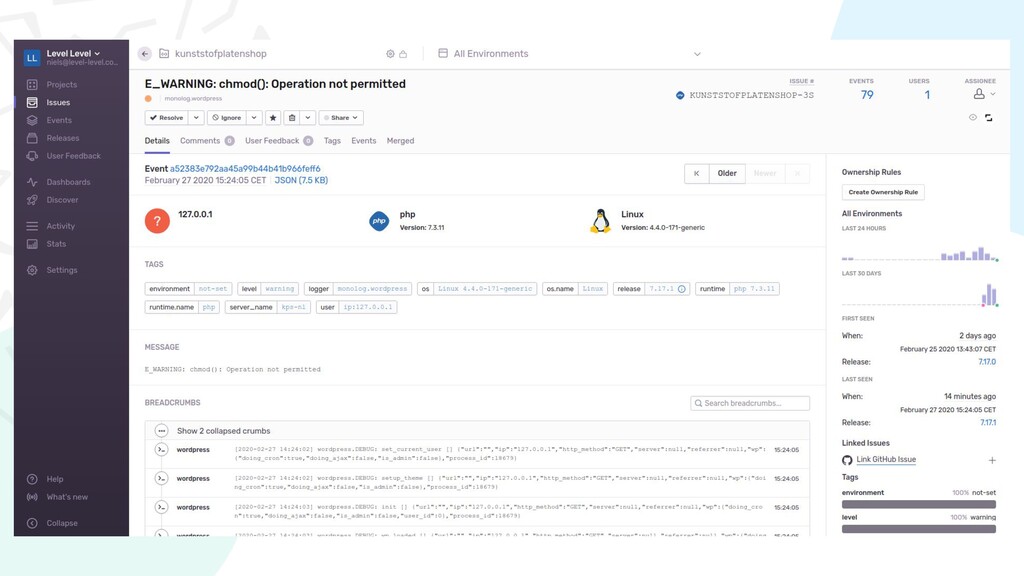1024x576 pixels.
Task: Switch to the Details tab
Action: (x=157, y=141)
